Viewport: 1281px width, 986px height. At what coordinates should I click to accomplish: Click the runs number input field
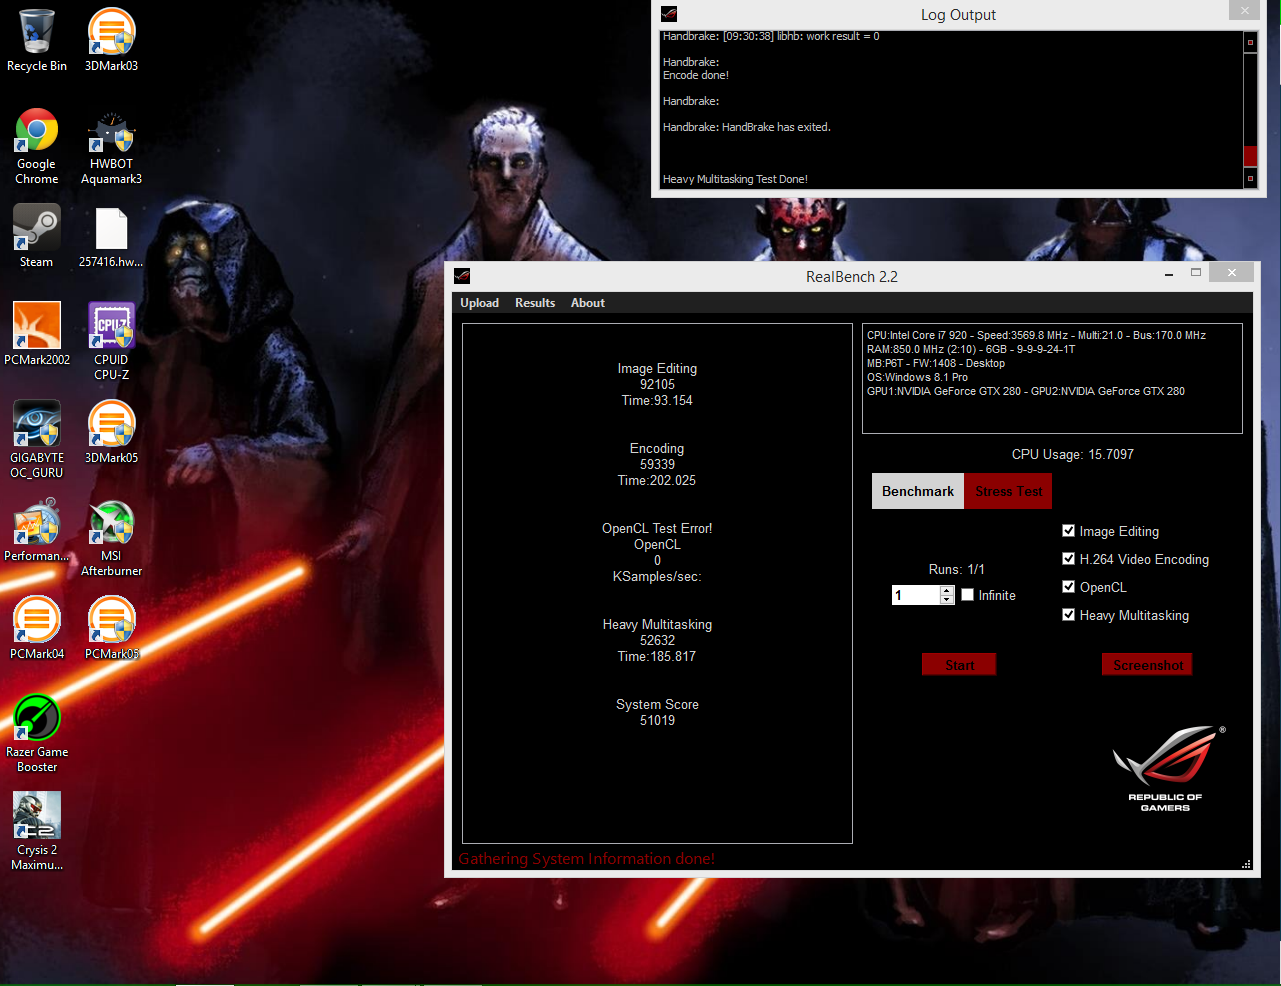(916, 595)
